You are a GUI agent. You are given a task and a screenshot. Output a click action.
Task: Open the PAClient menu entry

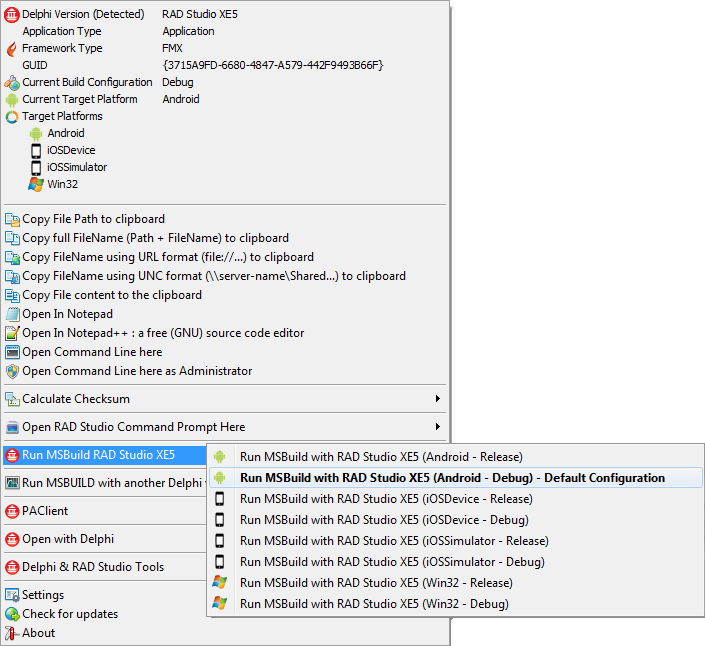(105, 511)
